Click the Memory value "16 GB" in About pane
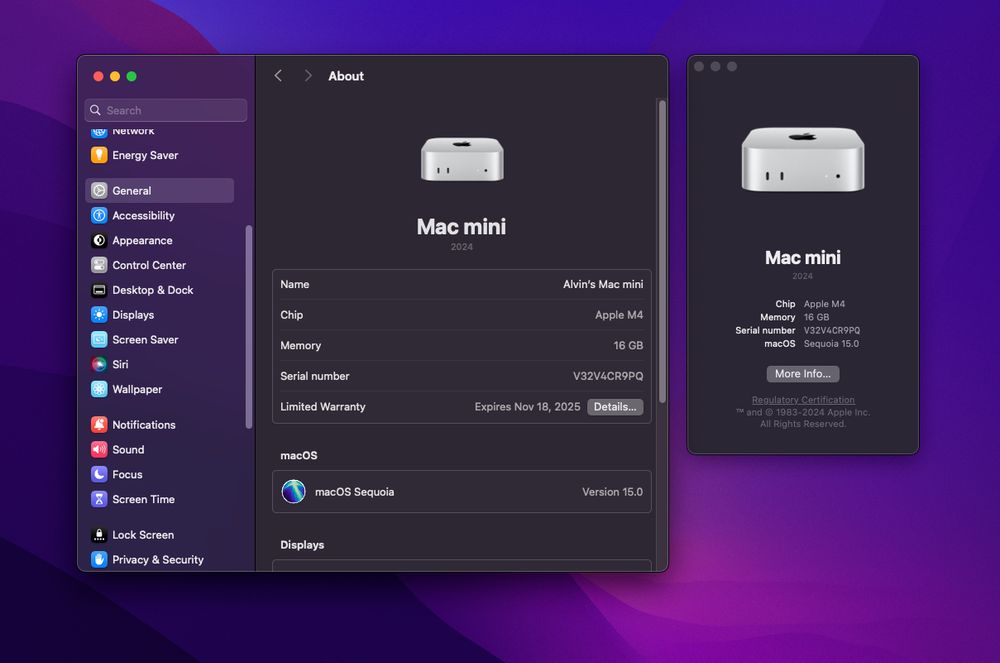 pos(628,346)
